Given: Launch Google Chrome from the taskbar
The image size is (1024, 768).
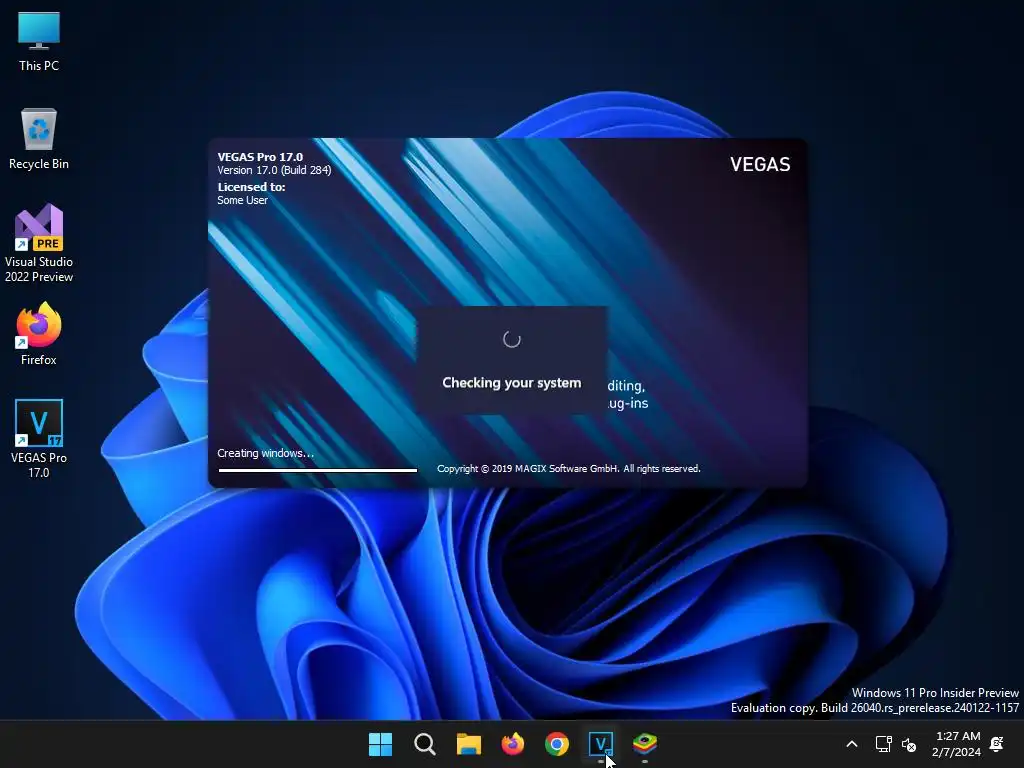Looking at the screenshot, I should 556,744.
